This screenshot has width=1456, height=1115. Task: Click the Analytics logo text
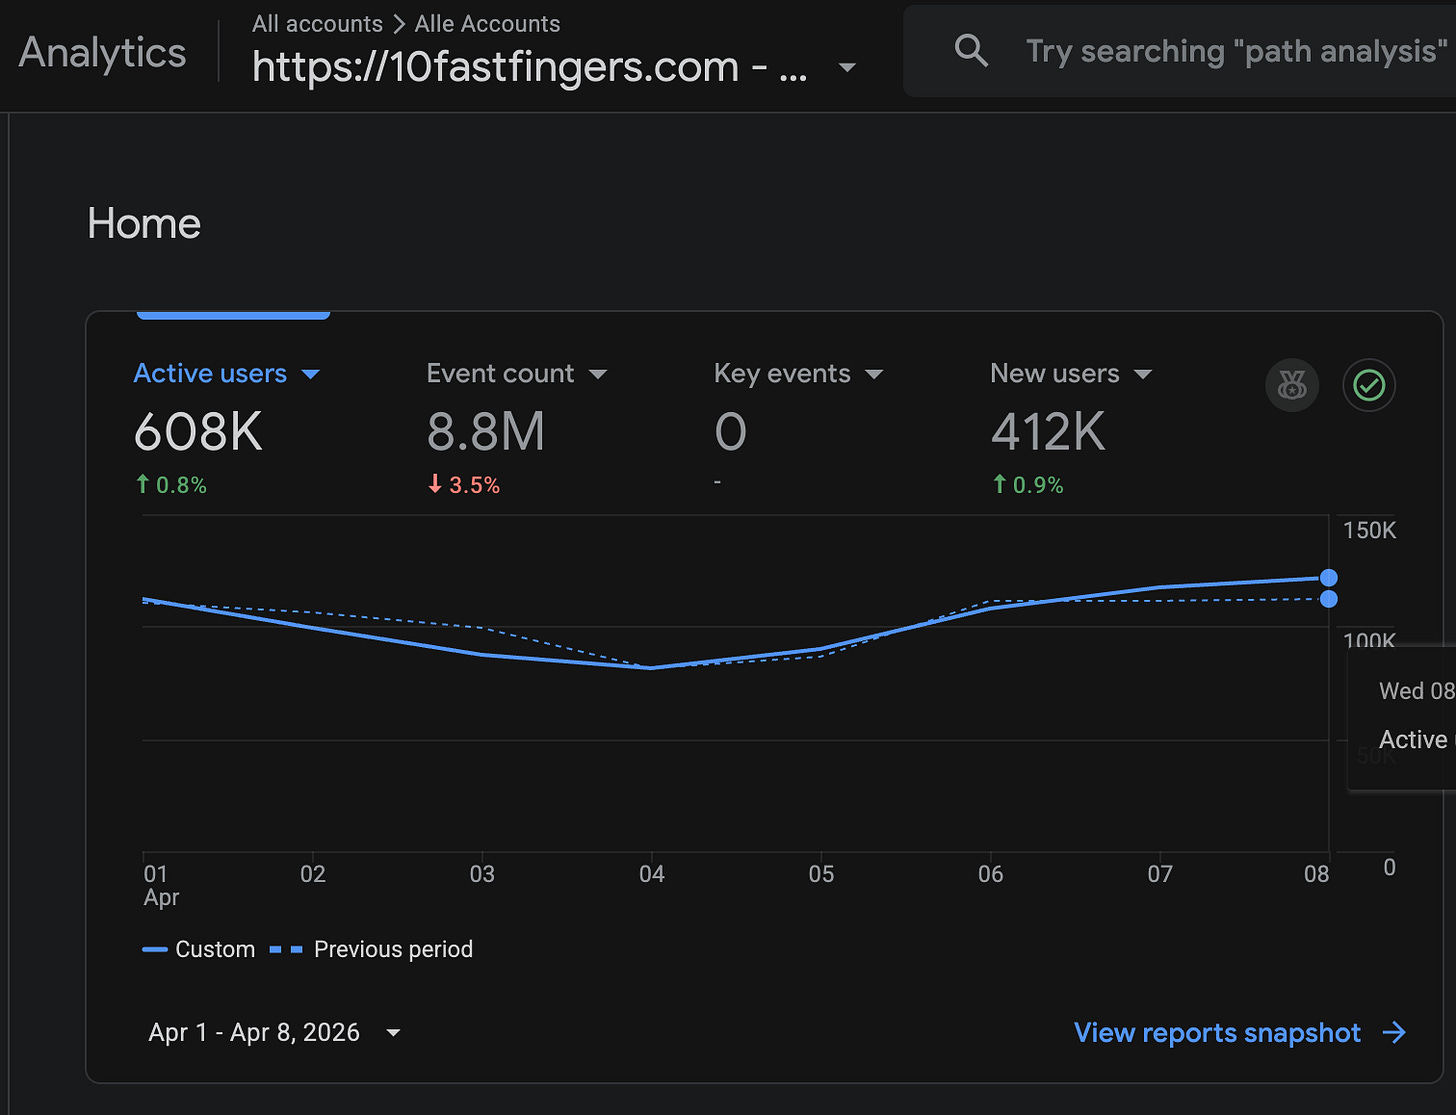click(102, 52)
